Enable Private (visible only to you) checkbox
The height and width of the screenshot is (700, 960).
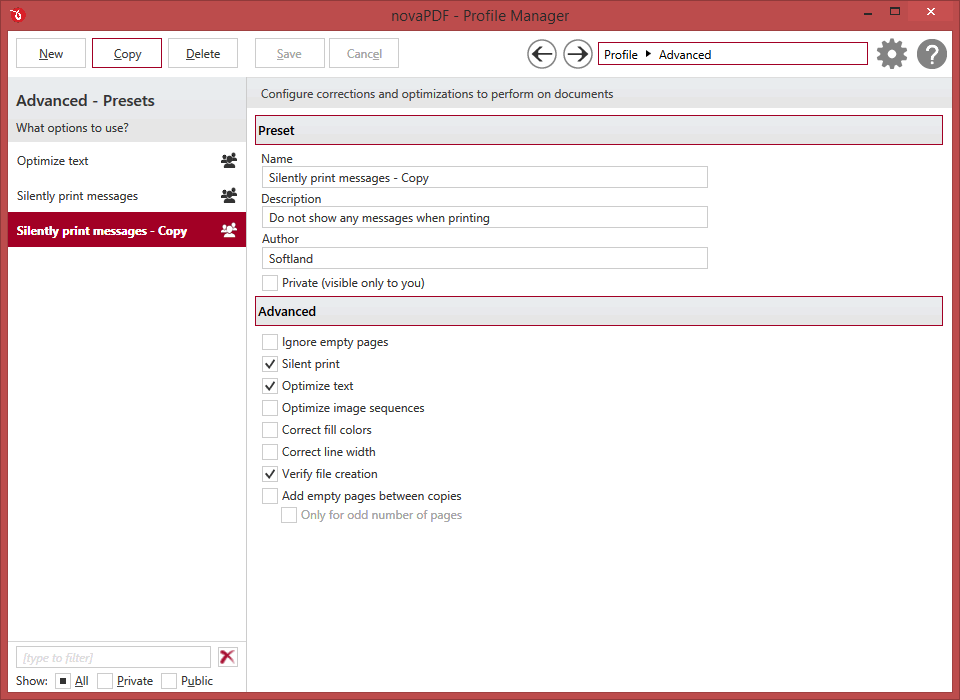(270, 283)
